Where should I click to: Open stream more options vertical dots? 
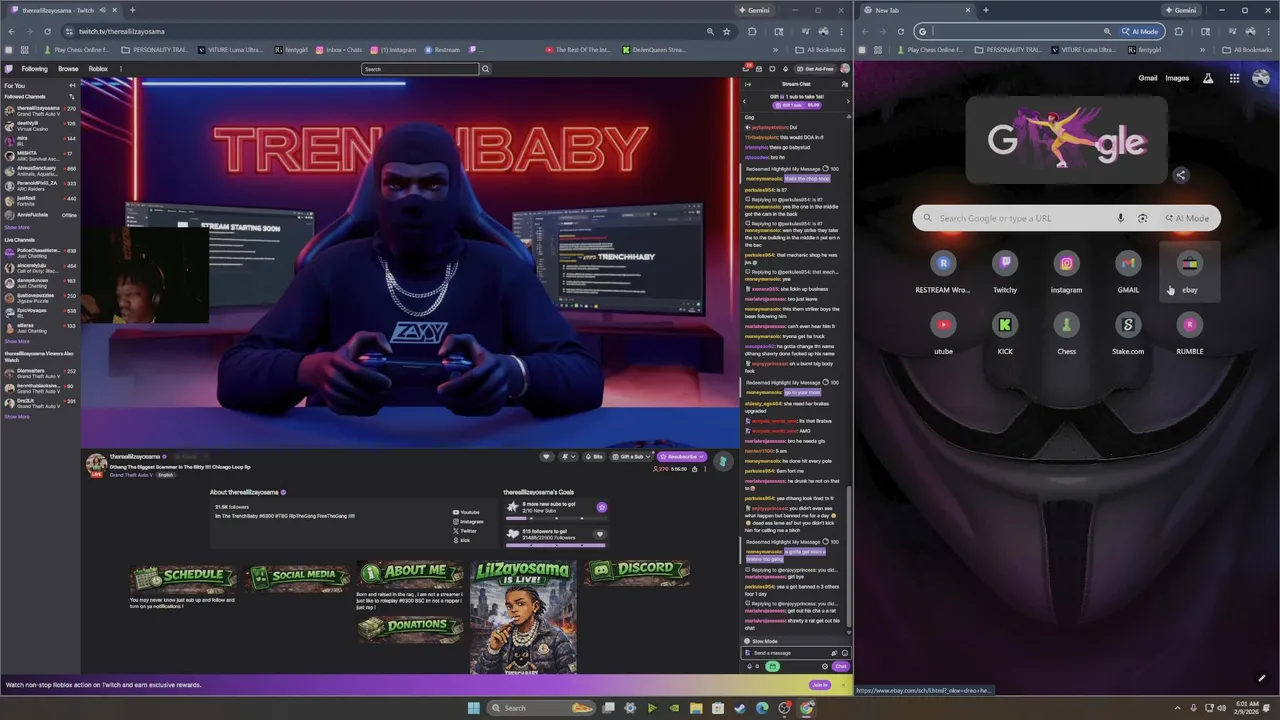(705, 469)
